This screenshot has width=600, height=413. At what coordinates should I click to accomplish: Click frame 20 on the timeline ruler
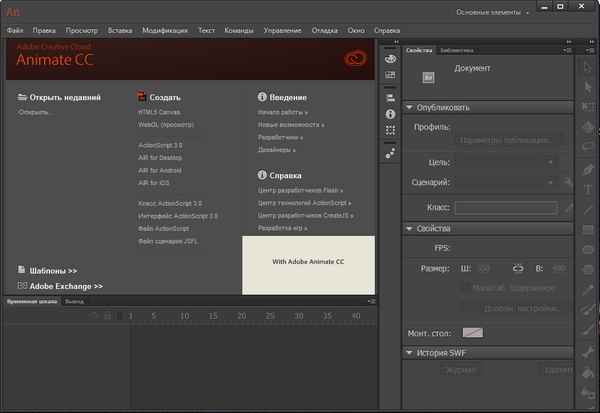pyautogui.click(x=241, y=316)
